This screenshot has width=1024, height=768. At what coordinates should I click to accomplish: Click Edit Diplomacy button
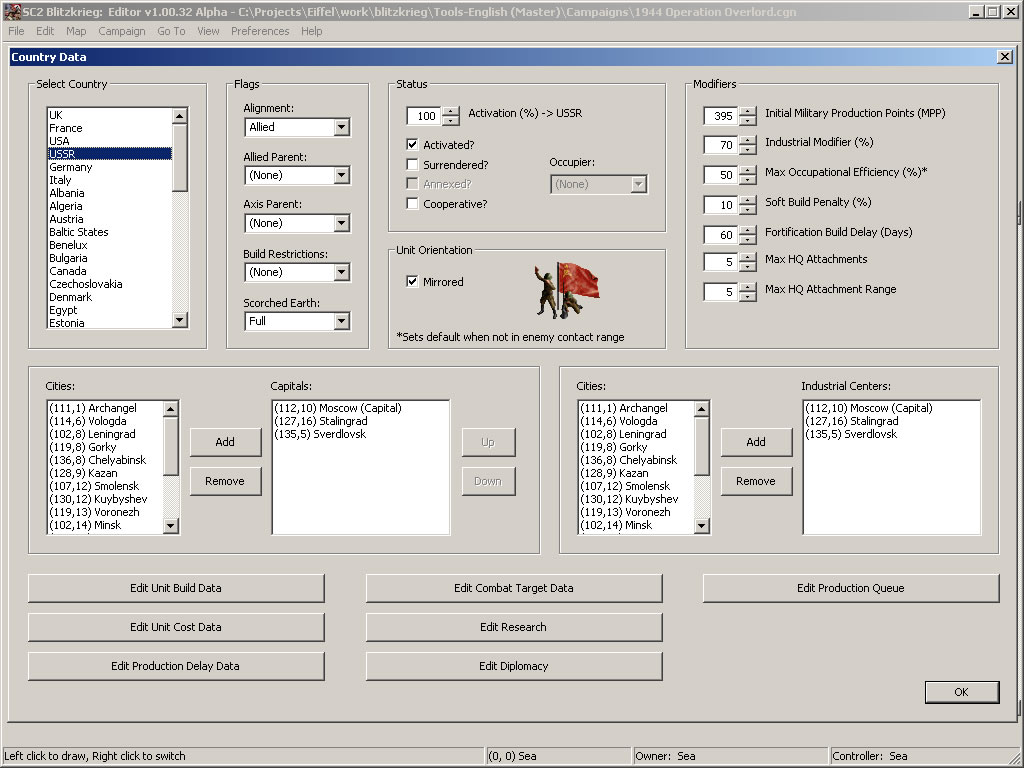point(514,666)
